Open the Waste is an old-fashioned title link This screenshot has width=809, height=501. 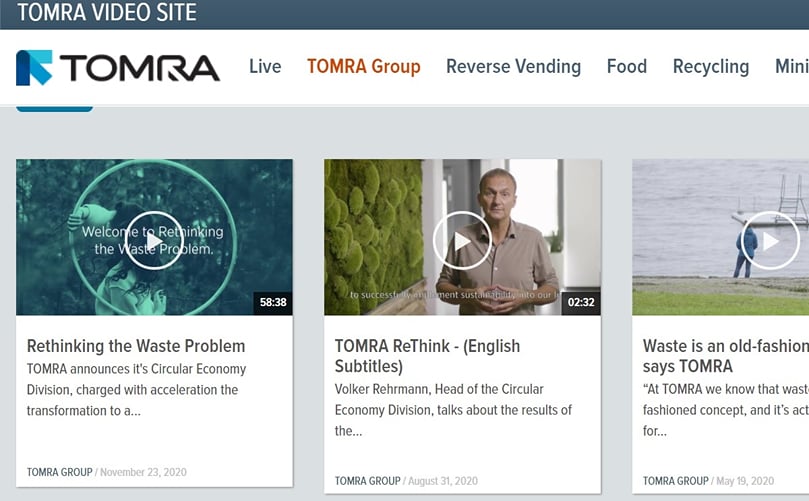coord(725,356)
